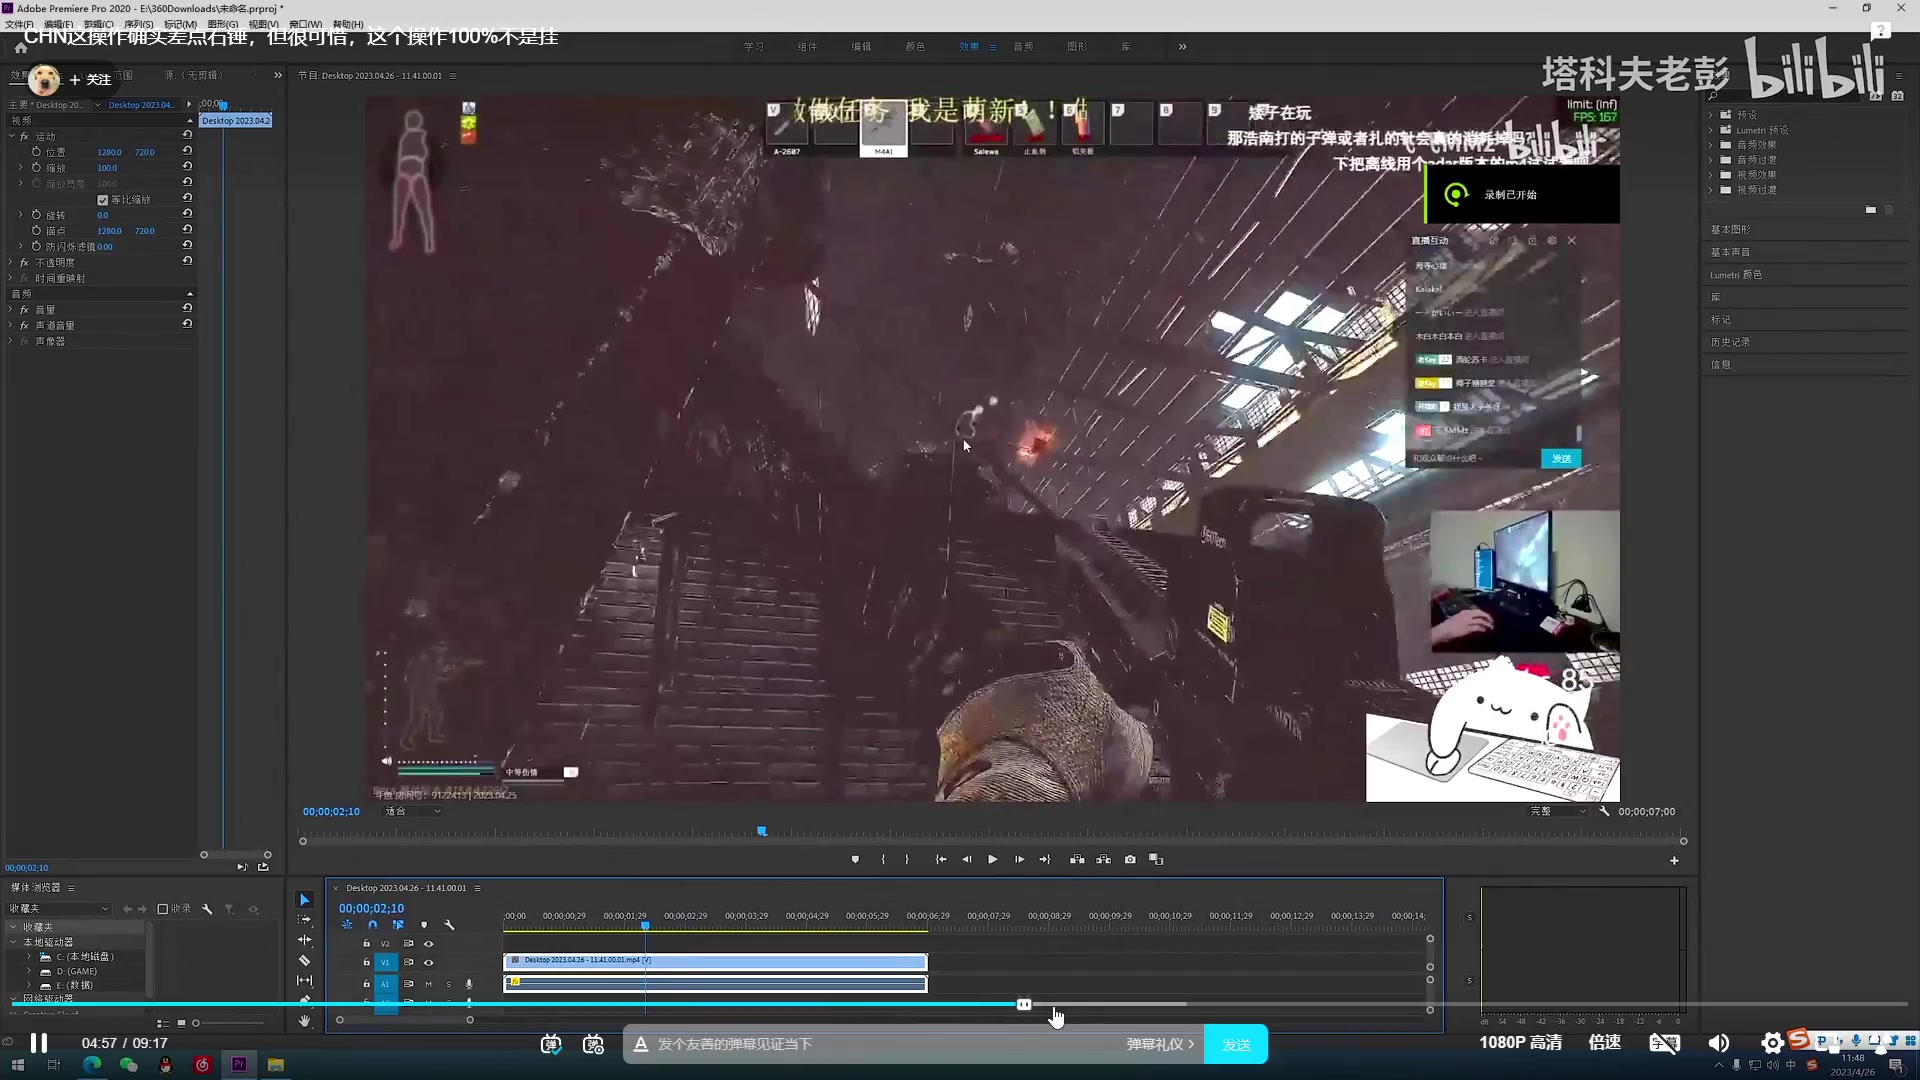
Task: Expand the 不透明度 opacity effect
Action: 12,263
